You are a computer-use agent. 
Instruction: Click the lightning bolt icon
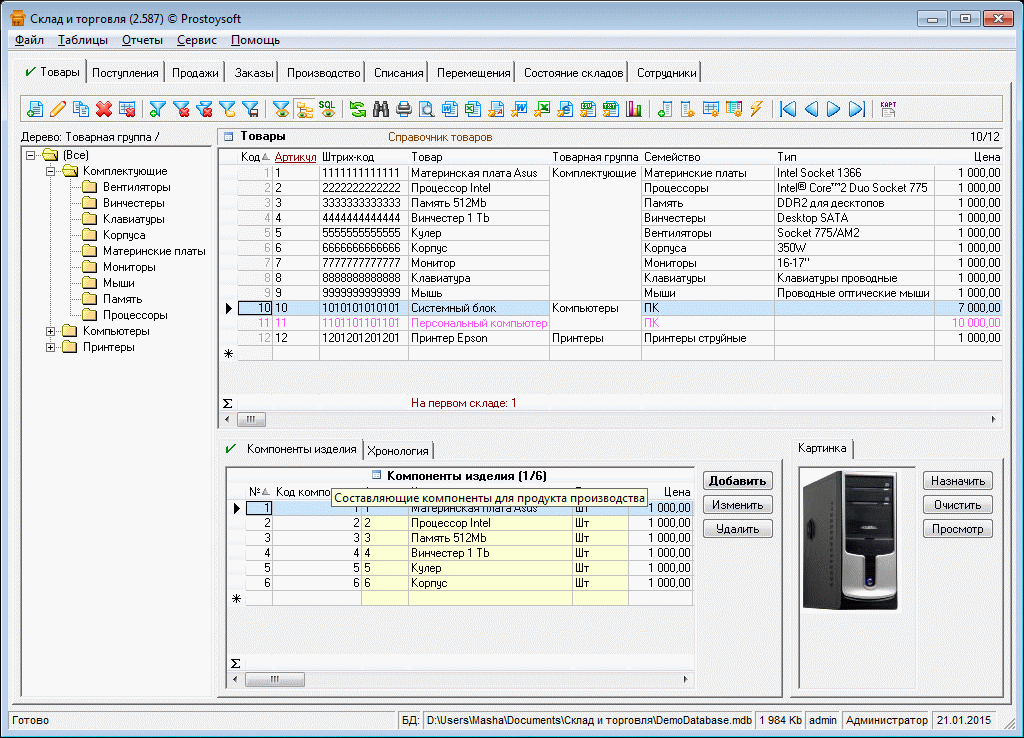pyautogui.click(x=756, y=109)
